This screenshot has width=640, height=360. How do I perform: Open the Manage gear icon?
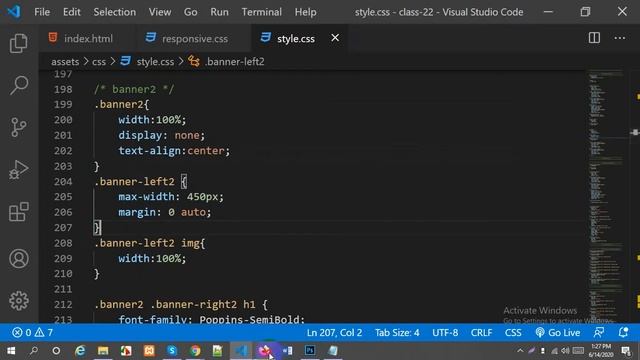(18, 300)
